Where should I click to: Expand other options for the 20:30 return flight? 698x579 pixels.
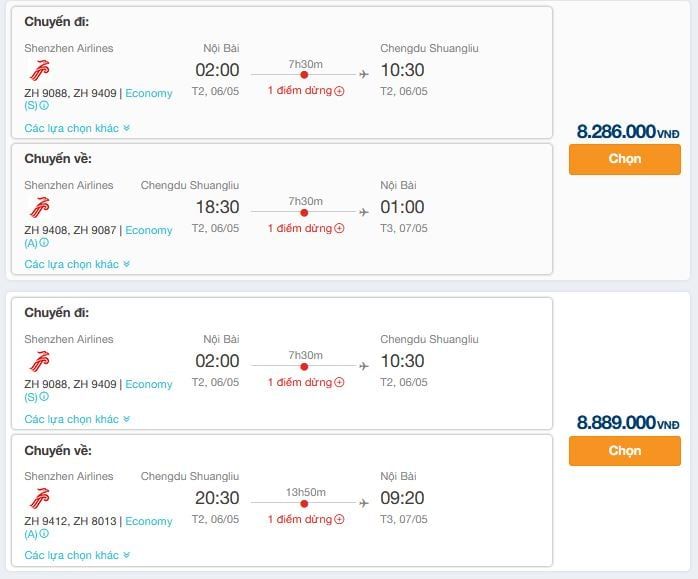(x=77, y=556)
